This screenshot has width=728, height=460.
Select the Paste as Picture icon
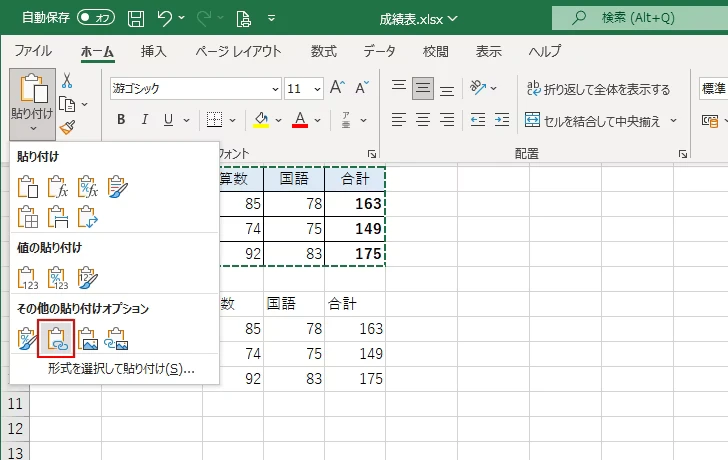(x=88, y=338)
